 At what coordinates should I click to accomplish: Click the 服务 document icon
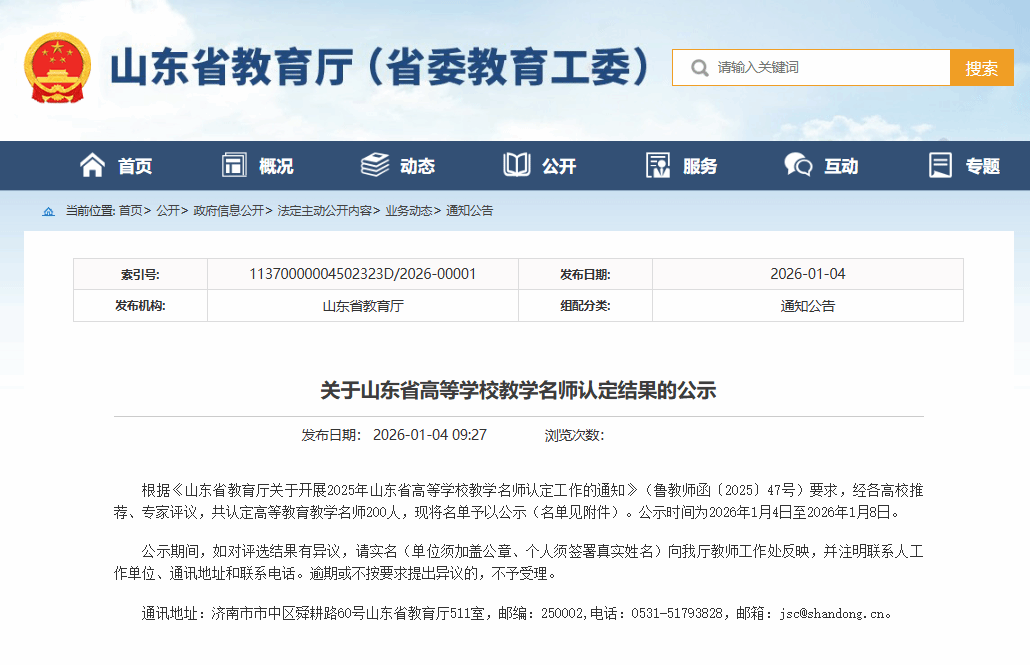(x=658, y=166)
